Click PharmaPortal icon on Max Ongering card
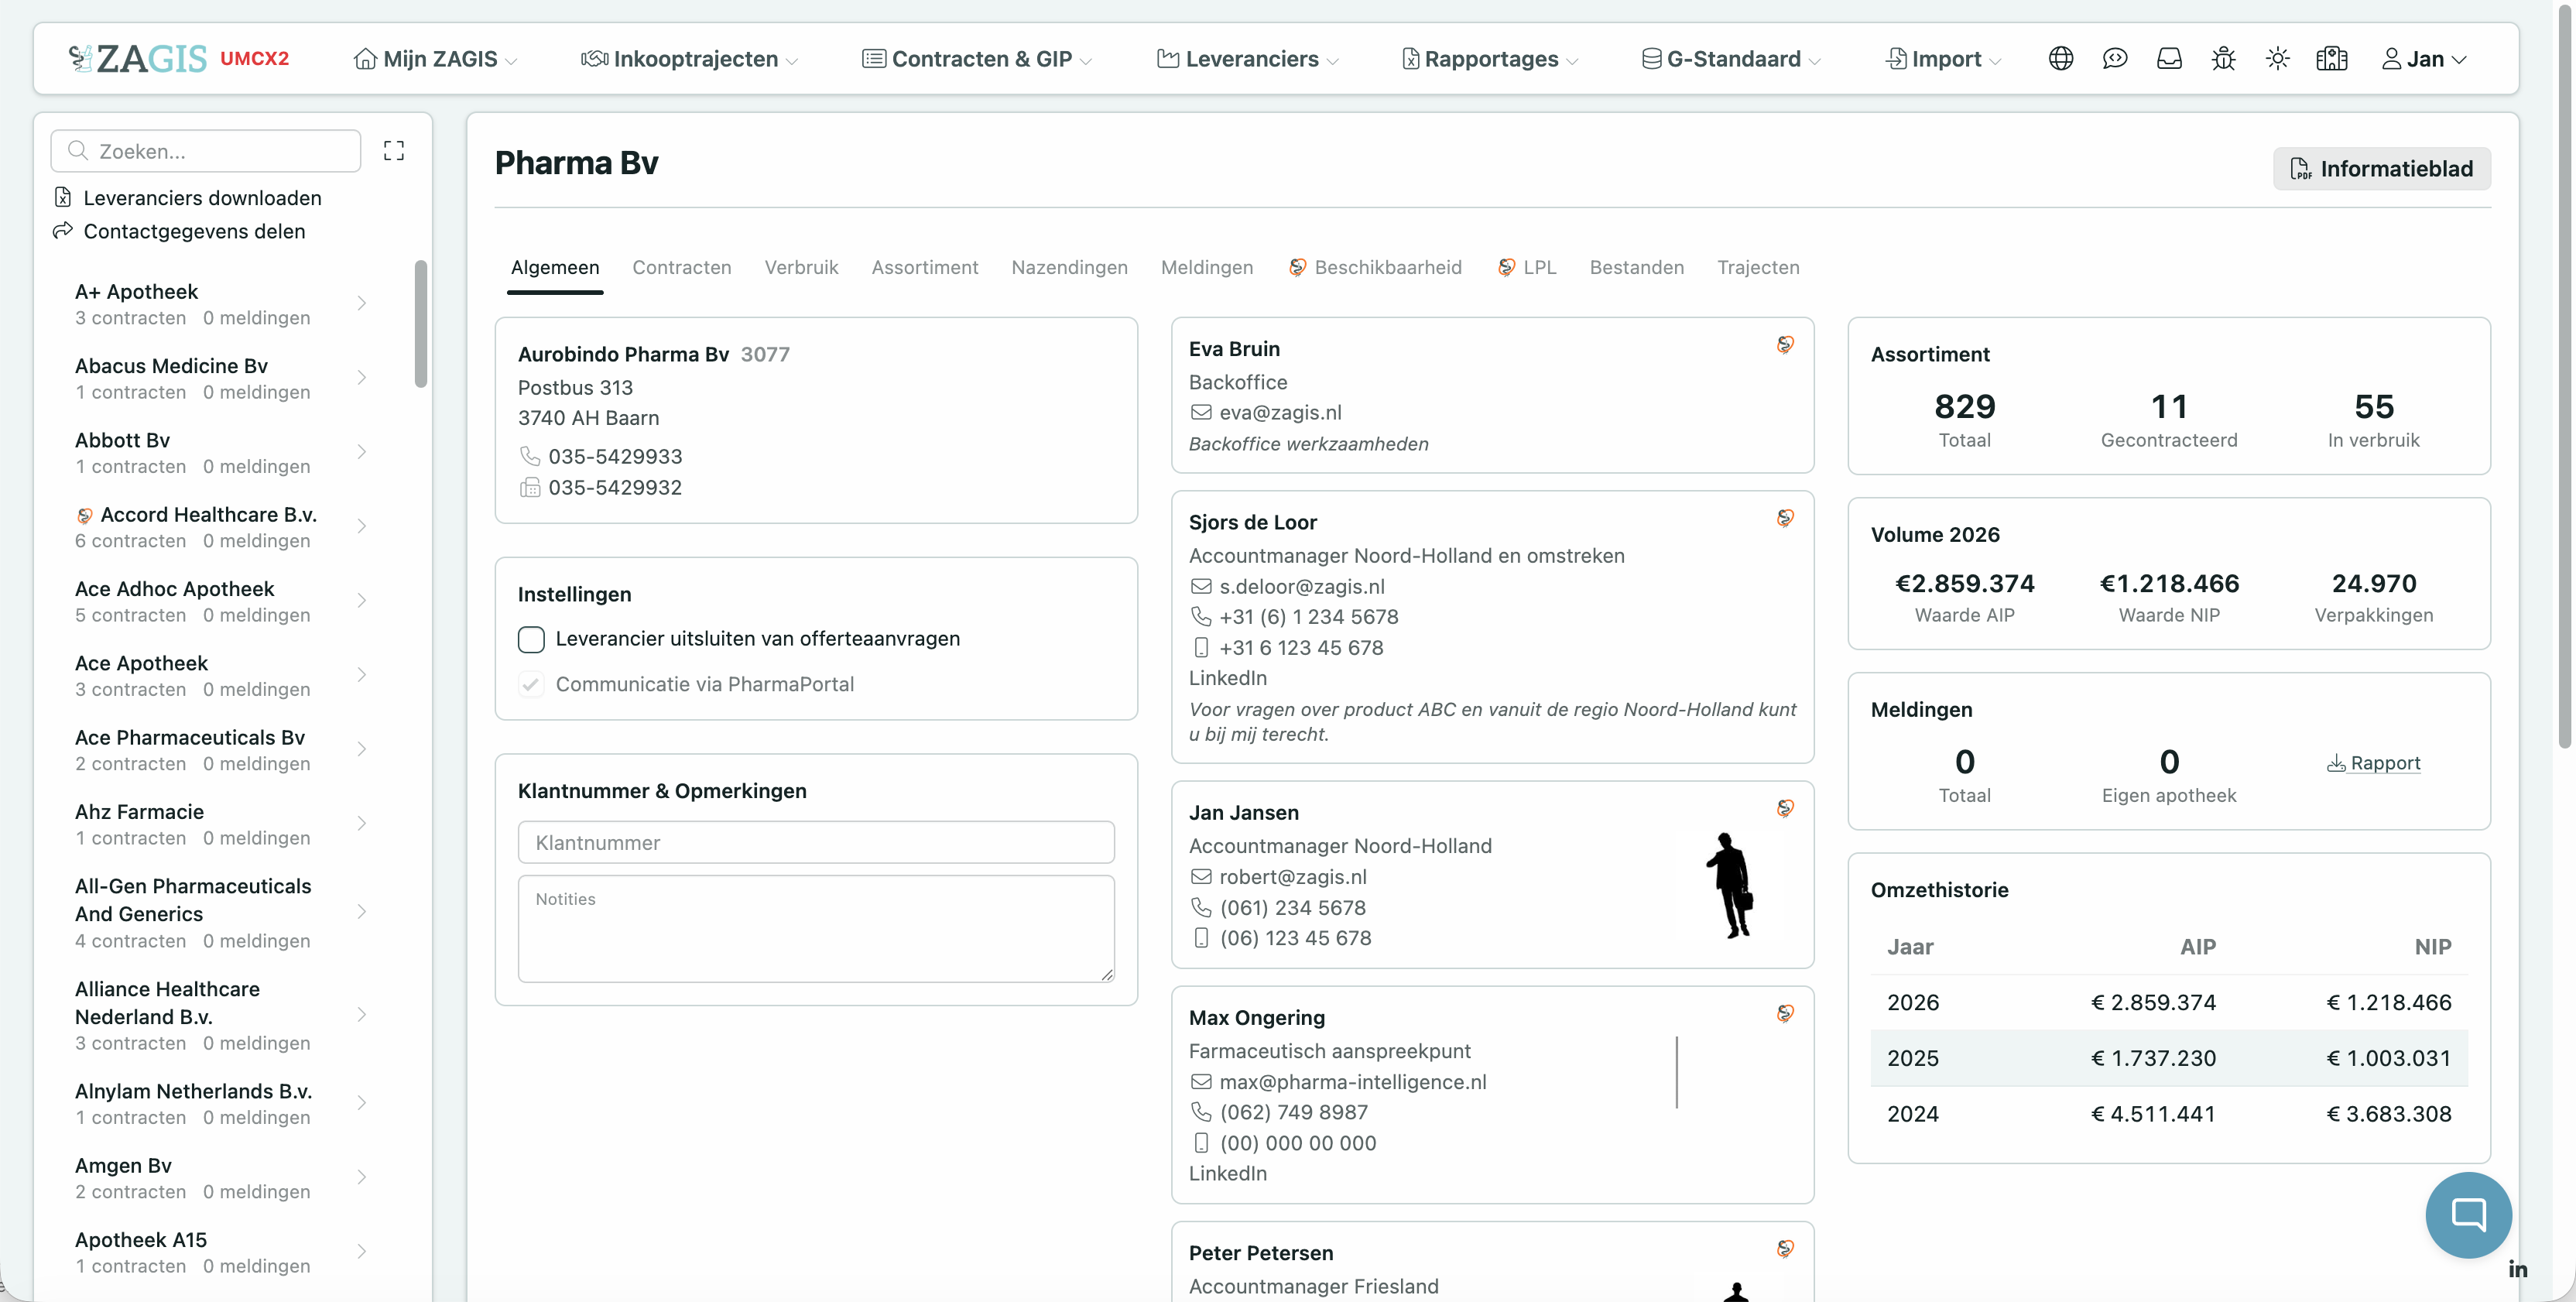Viewport: 2576px width, 1302px height. point(1785,1014)
